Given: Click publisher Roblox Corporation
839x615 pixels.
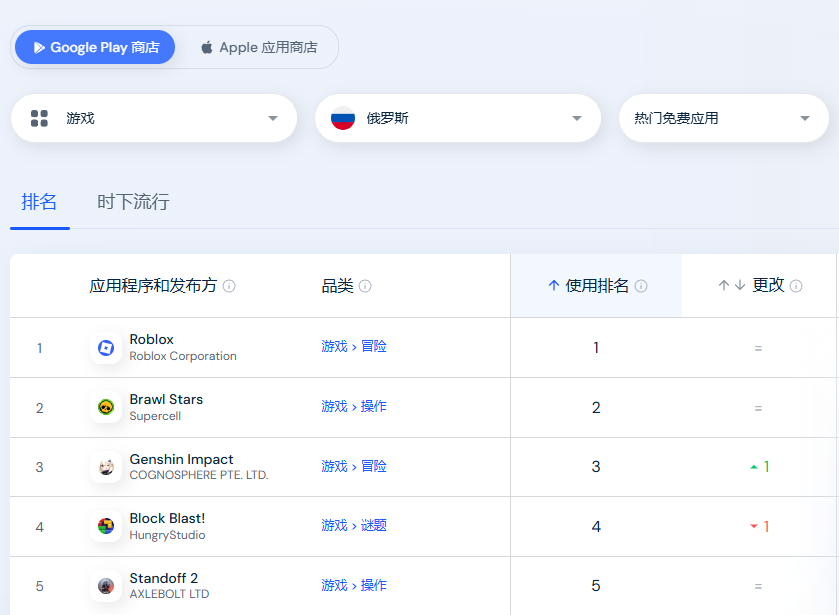Looking at the screenshot, I should click(183, 356).
